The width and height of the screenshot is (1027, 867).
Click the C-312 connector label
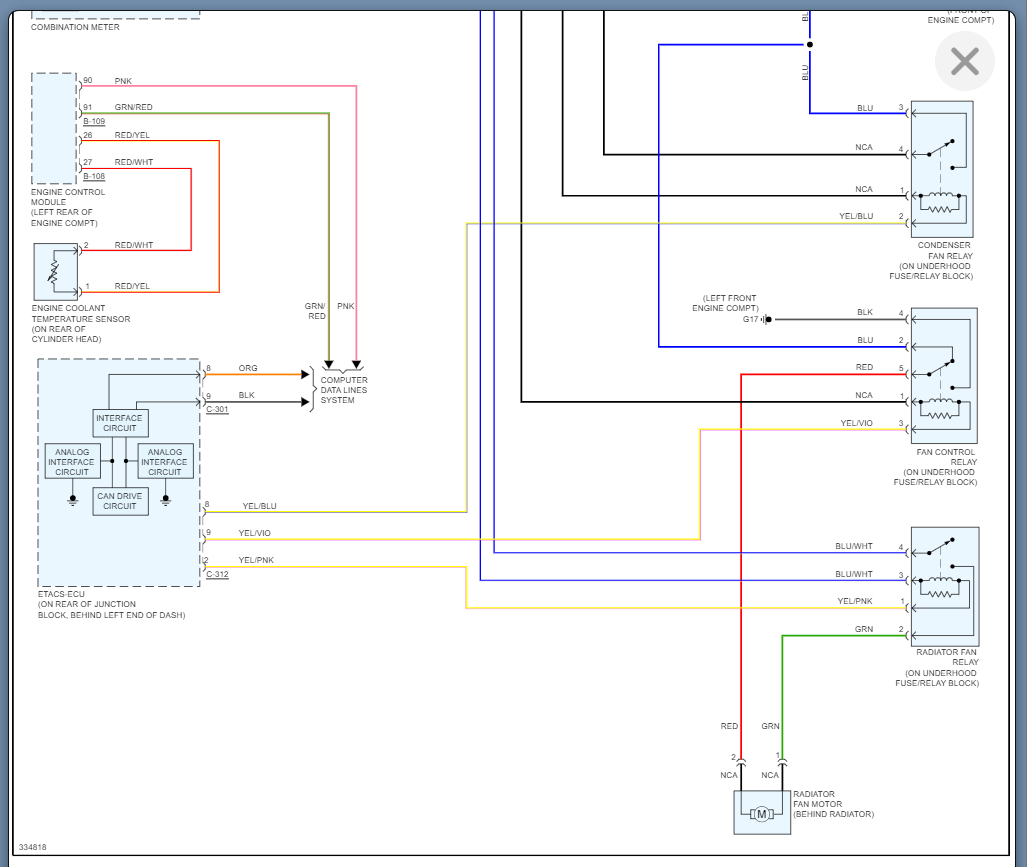point(217,574)
